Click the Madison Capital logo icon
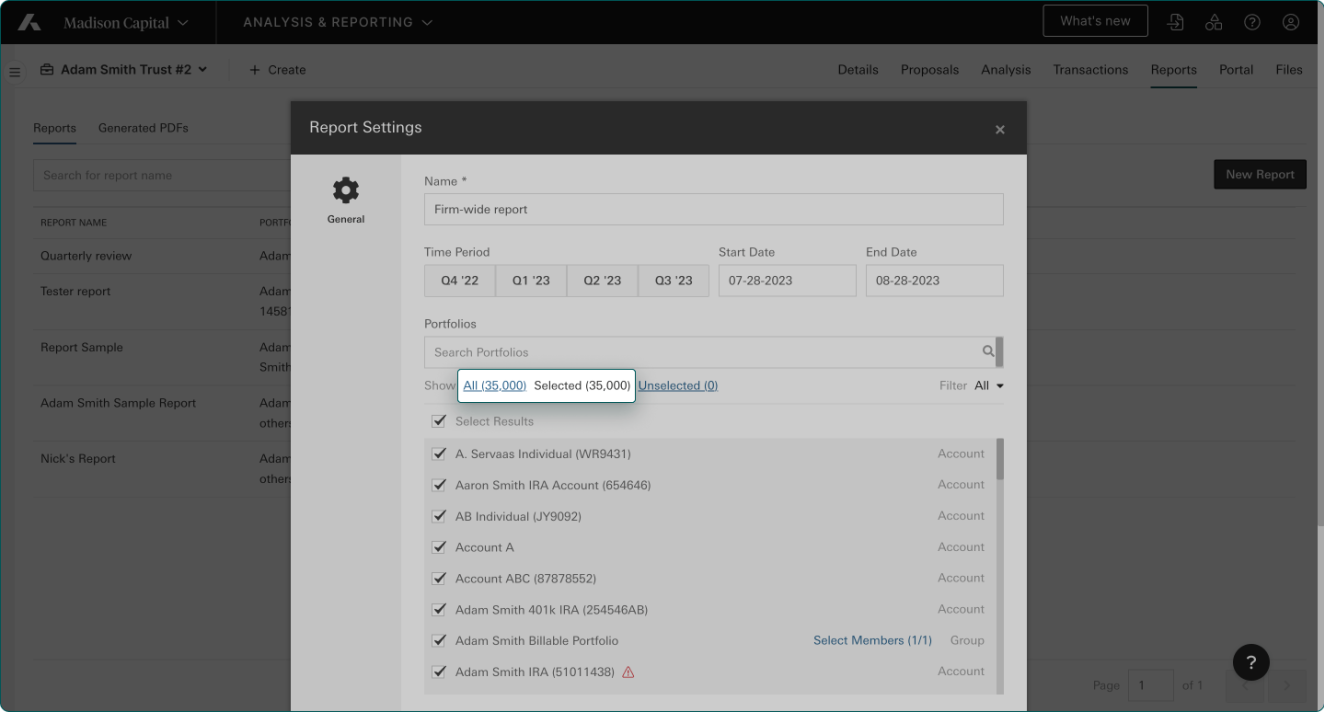Screen dimensions: 1324x712 29,22
